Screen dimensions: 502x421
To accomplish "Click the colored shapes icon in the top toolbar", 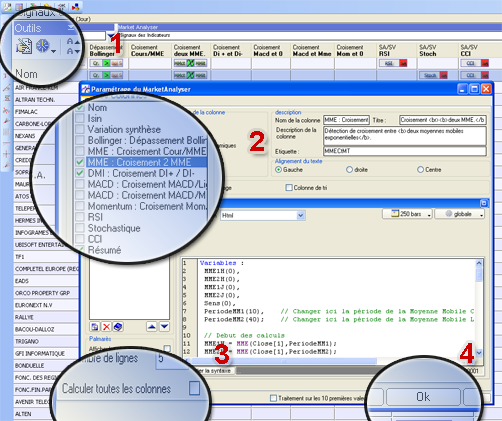I will (x=75, y=6).
